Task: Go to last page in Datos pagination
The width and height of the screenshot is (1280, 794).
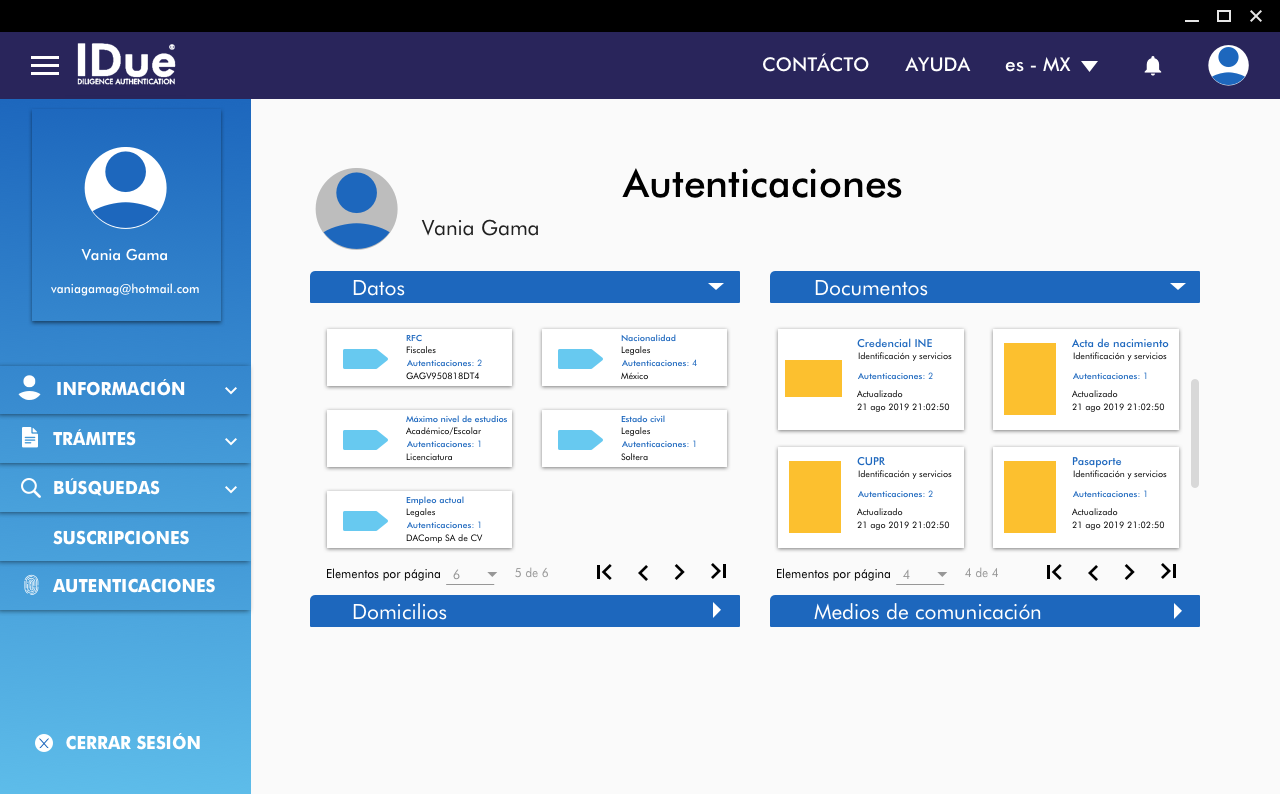Action: [x=718, y=572]
